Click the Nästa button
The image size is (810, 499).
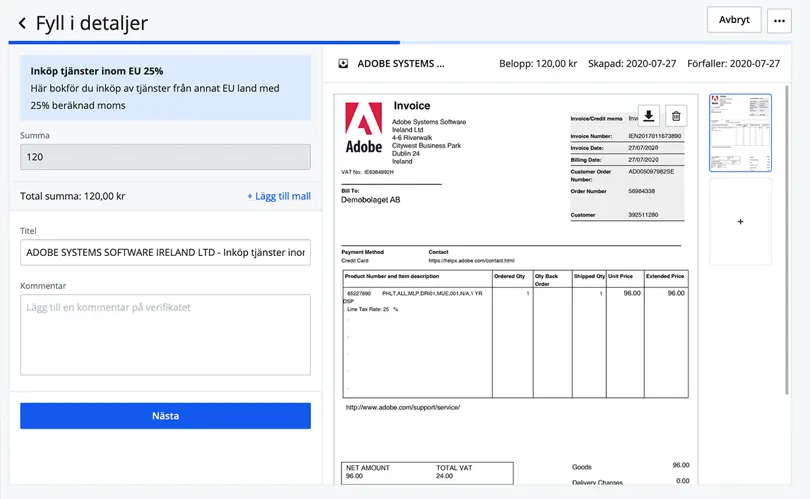[x=165, y=416]
